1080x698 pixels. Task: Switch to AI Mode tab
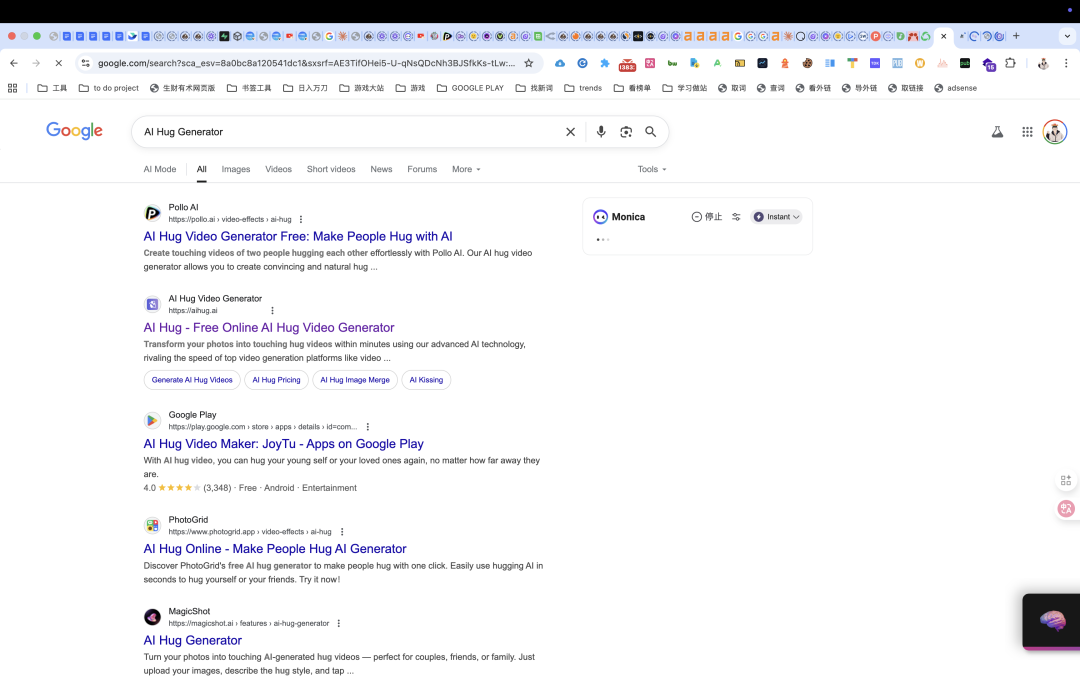(x=160, y=169)
